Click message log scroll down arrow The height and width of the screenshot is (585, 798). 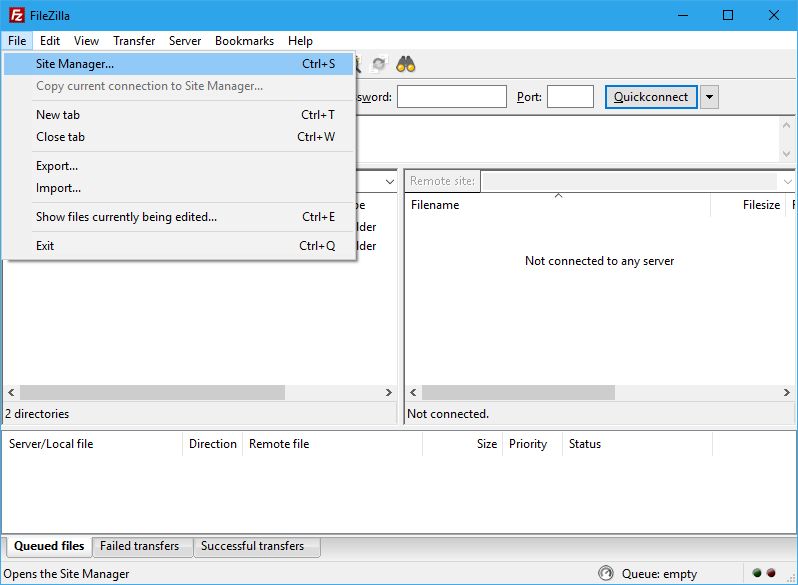coord(786,153)
